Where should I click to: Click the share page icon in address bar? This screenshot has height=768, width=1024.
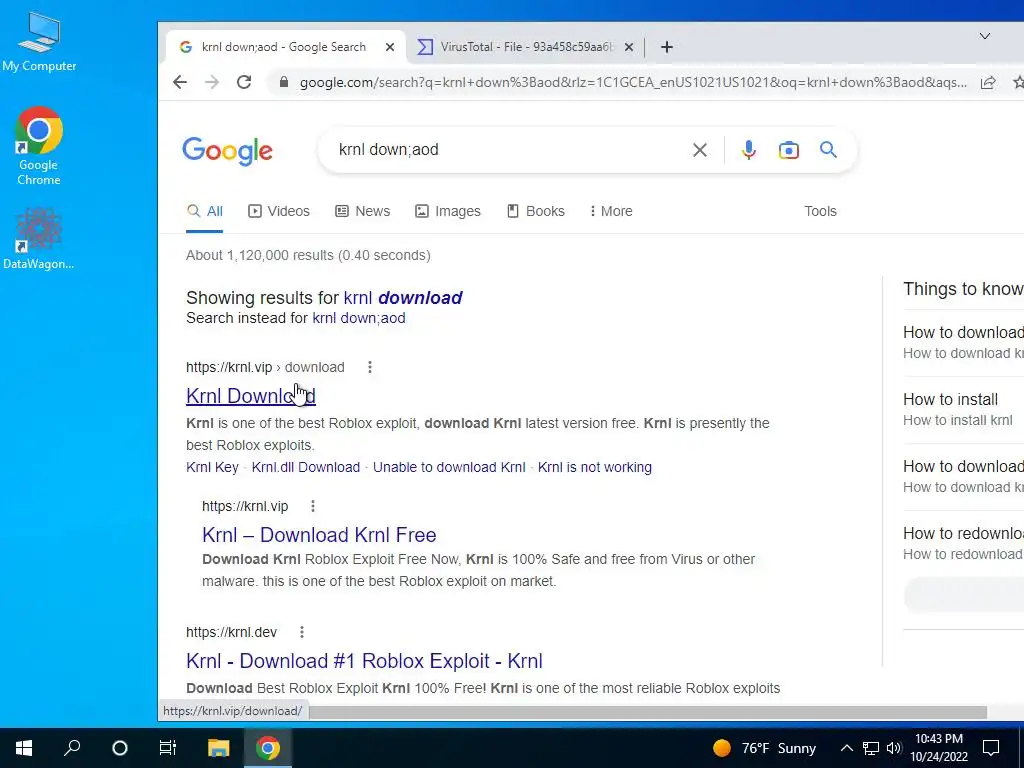click(x=988, y=82)
